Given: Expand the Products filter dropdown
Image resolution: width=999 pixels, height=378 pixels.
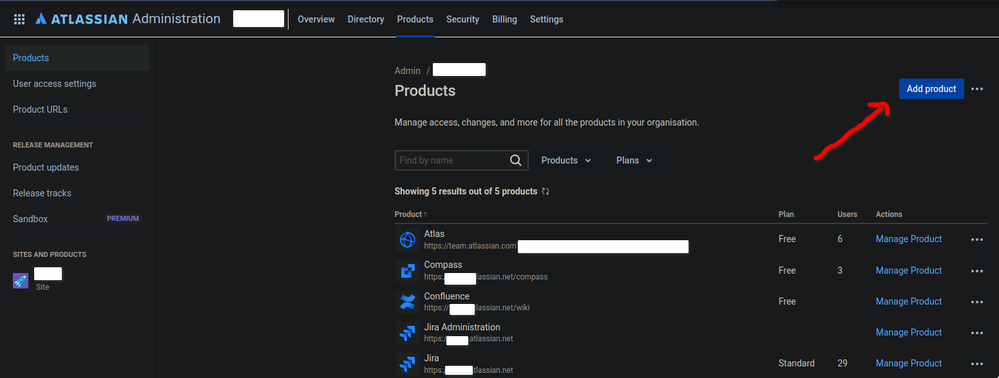Looking at the screenshot, I should coord(566,161).
